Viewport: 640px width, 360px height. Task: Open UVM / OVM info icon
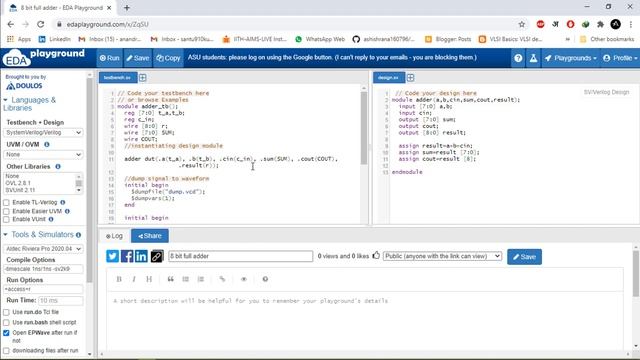point(47,144)
